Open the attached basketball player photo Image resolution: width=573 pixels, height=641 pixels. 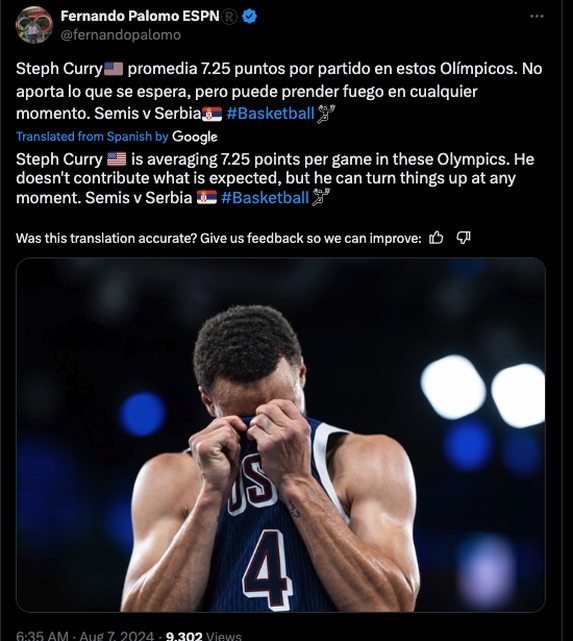[281, 435]
